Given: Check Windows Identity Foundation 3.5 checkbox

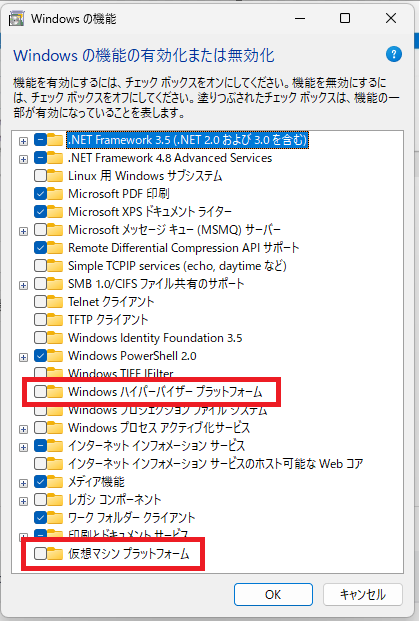Looking at the screenshot, I should [x=40, y=338].
